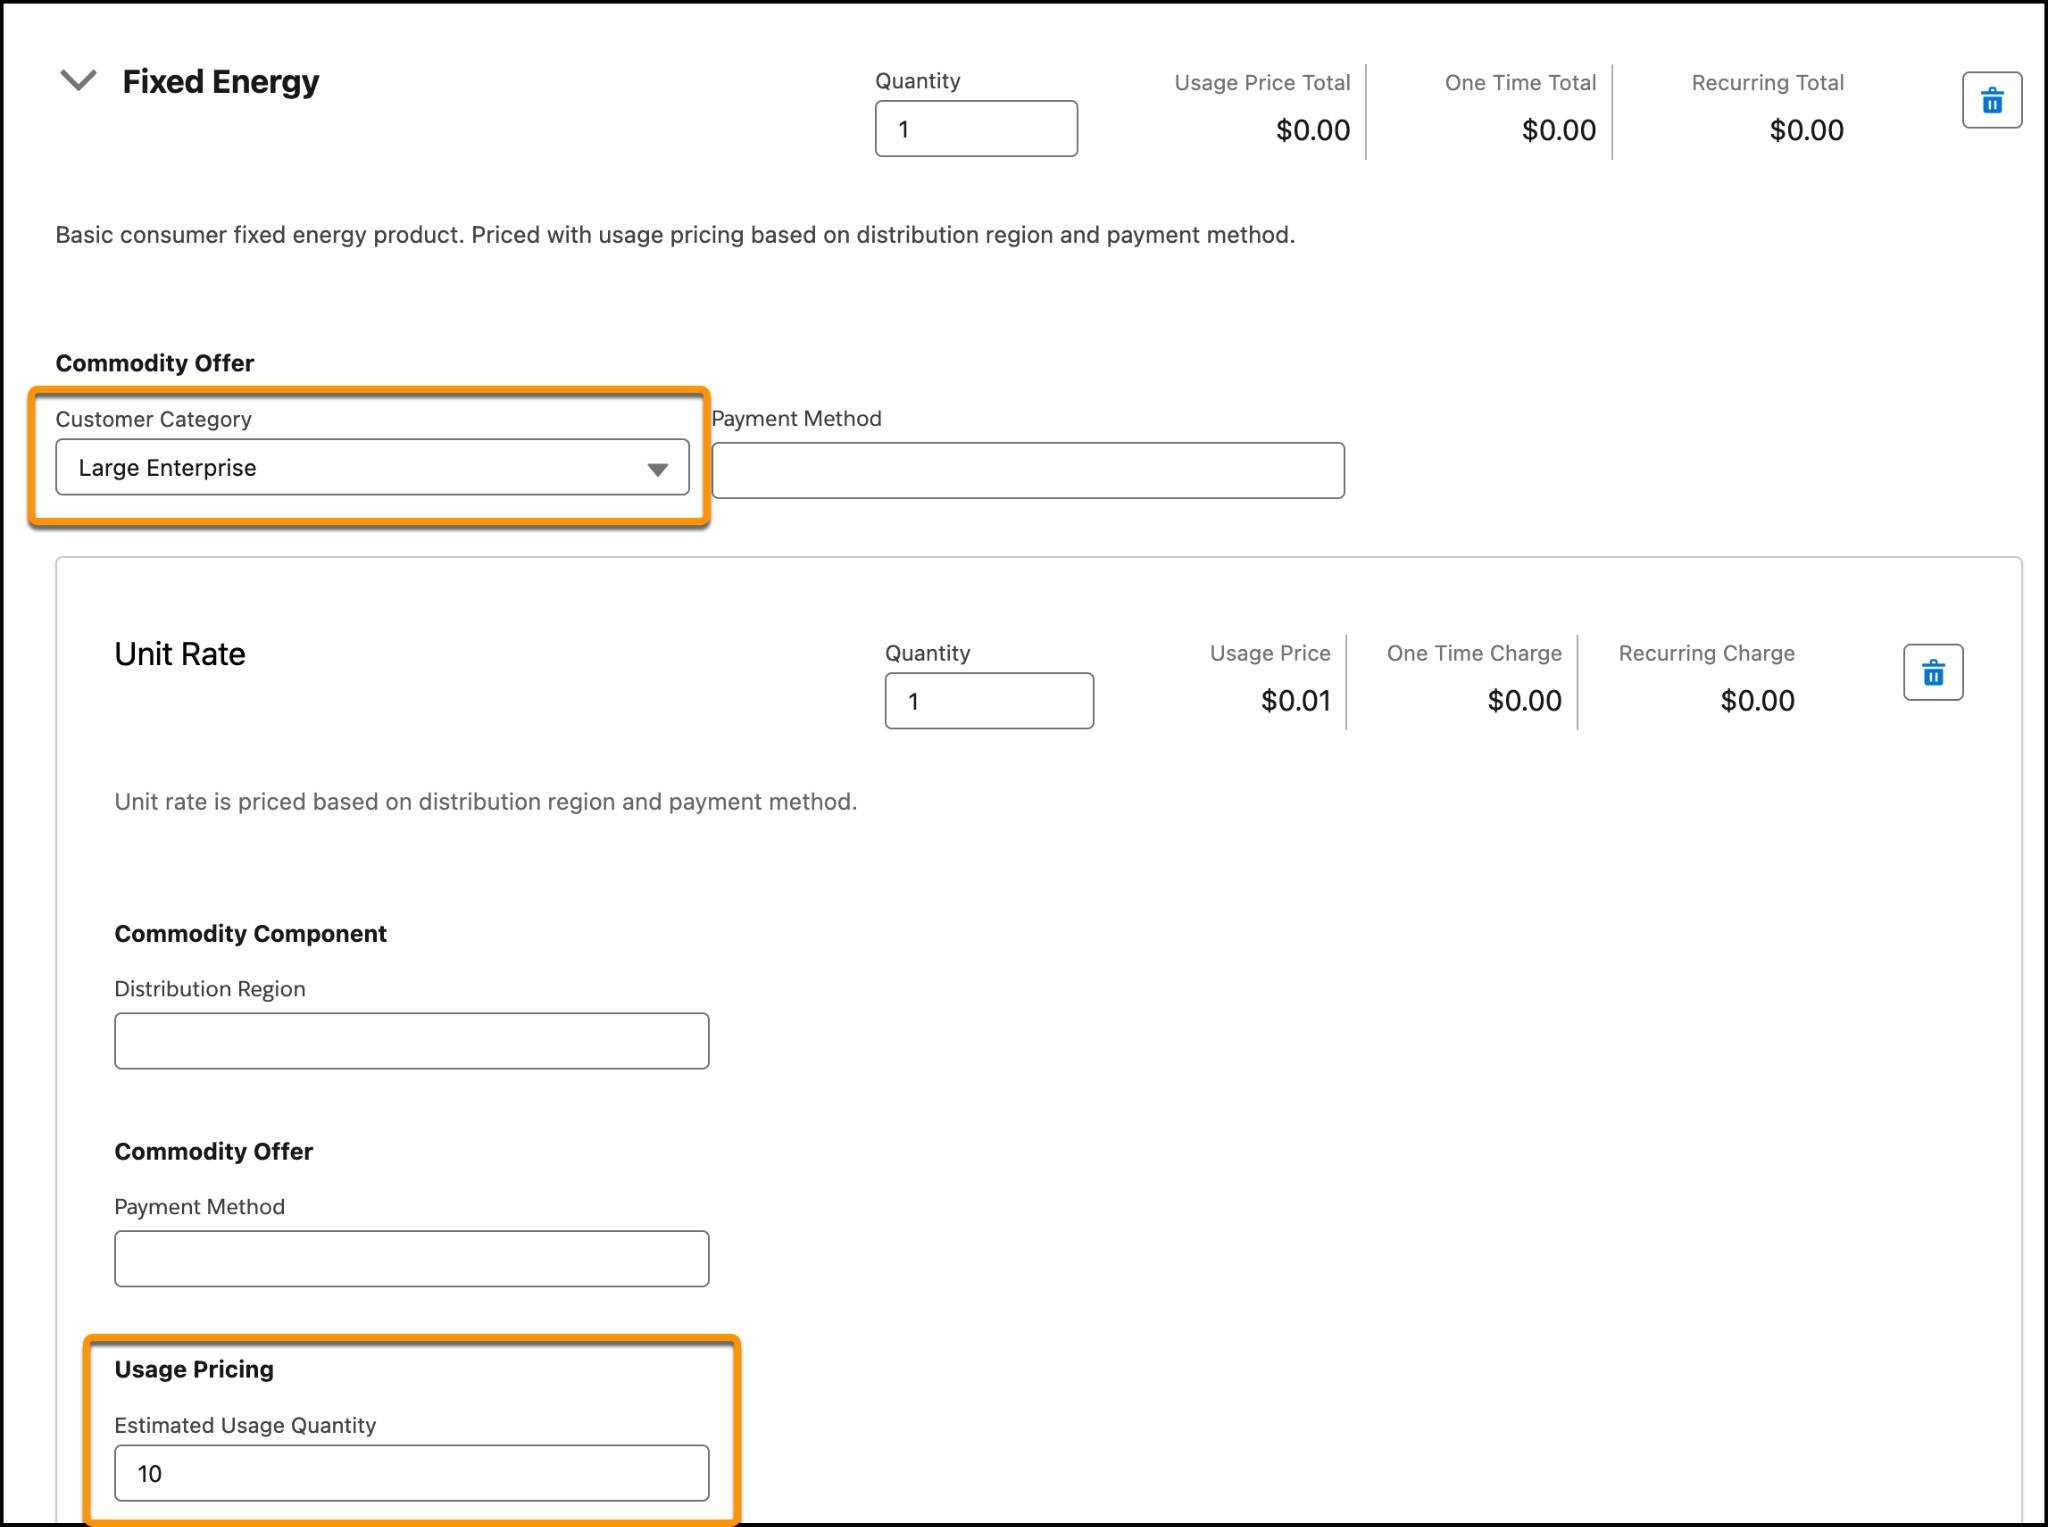Screen dimensions: 2048x1527
Task: Click the Fixed Energy heading
Action: (x=221, y=82)
